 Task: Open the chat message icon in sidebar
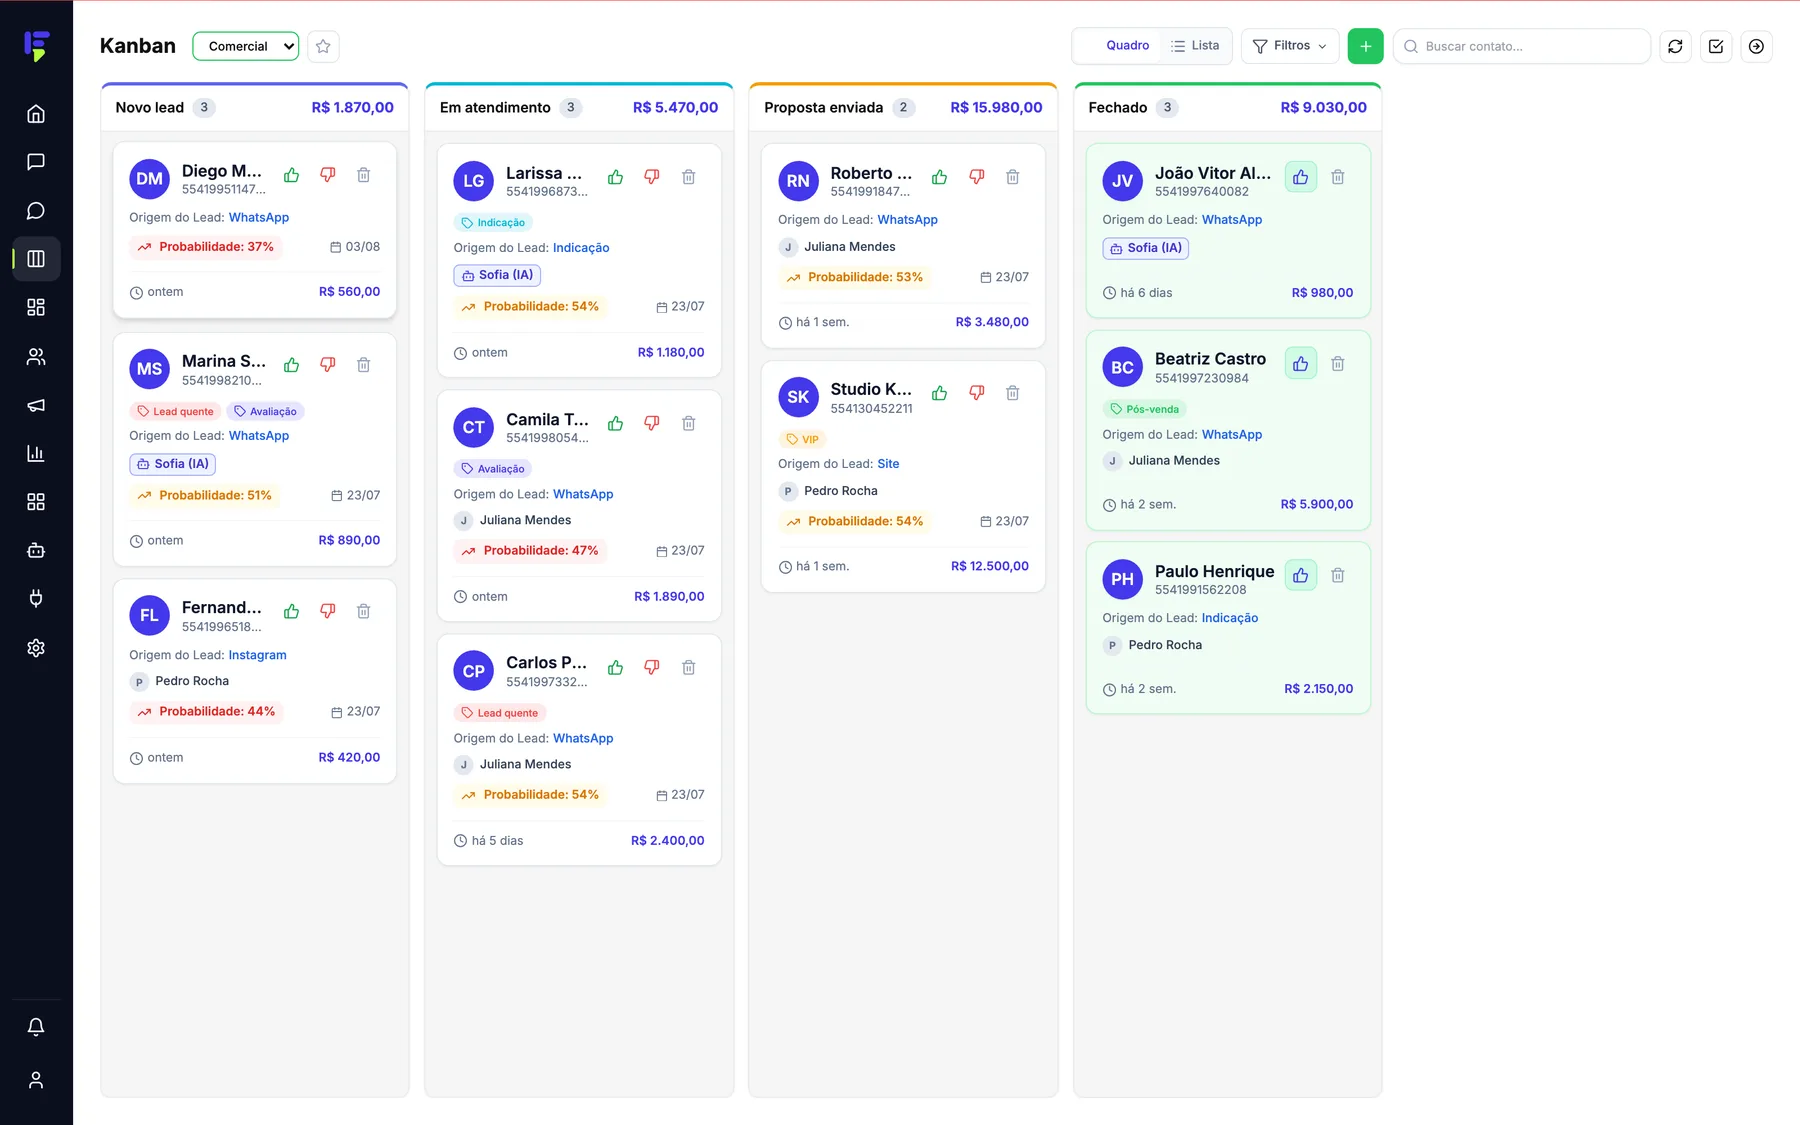click(x=36, y=162)
